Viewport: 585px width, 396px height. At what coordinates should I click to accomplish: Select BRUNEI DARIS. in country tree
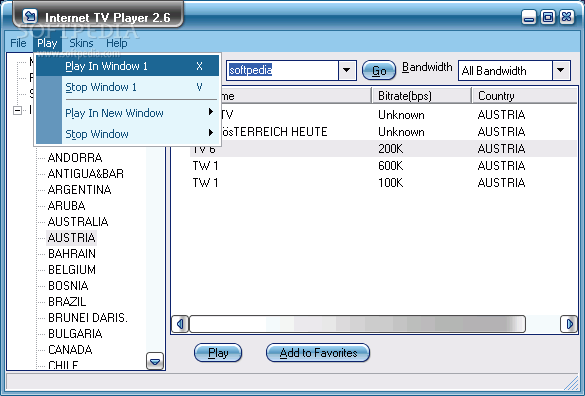click(x=88, y=318)
